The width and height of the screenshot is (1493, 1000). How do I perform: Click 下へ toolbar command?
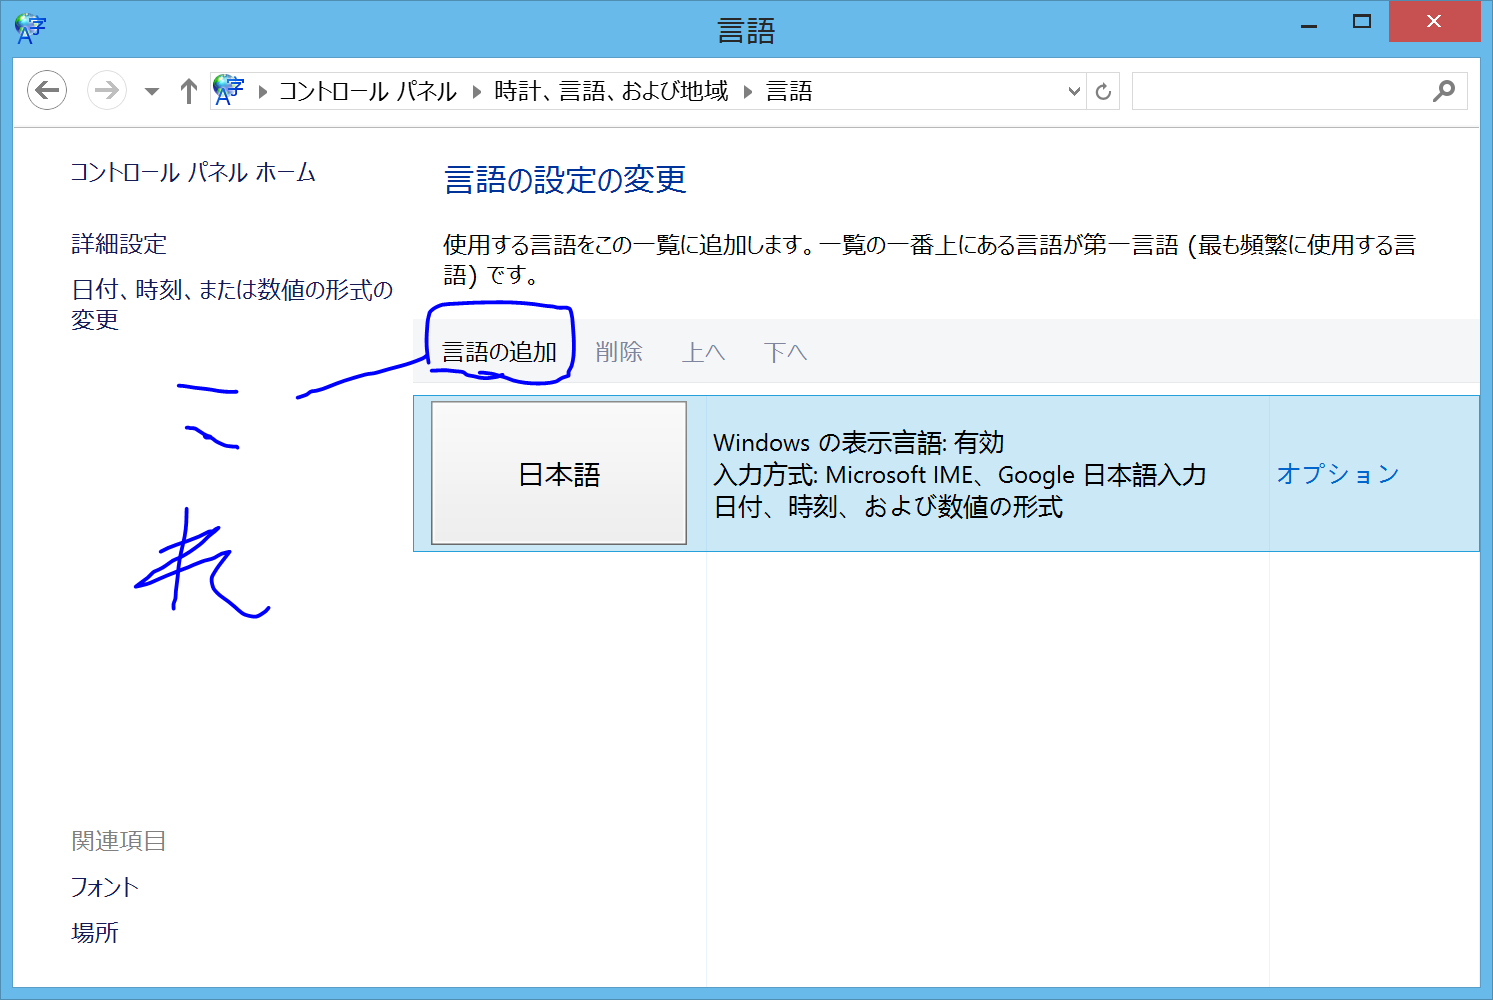785,352
